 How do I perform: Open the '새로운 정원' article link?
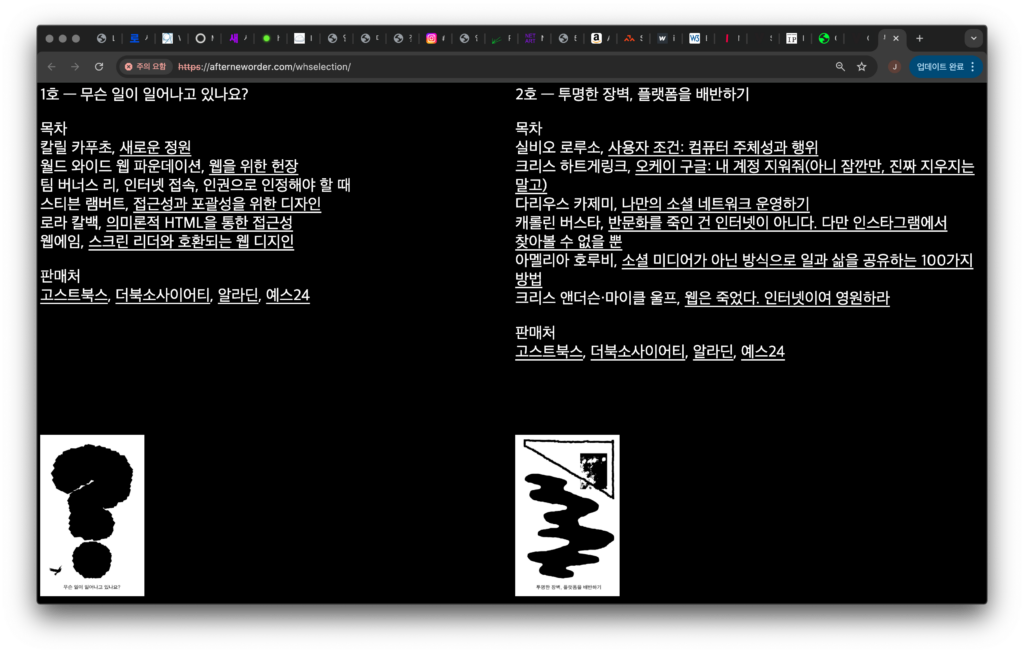coord(155,148)
